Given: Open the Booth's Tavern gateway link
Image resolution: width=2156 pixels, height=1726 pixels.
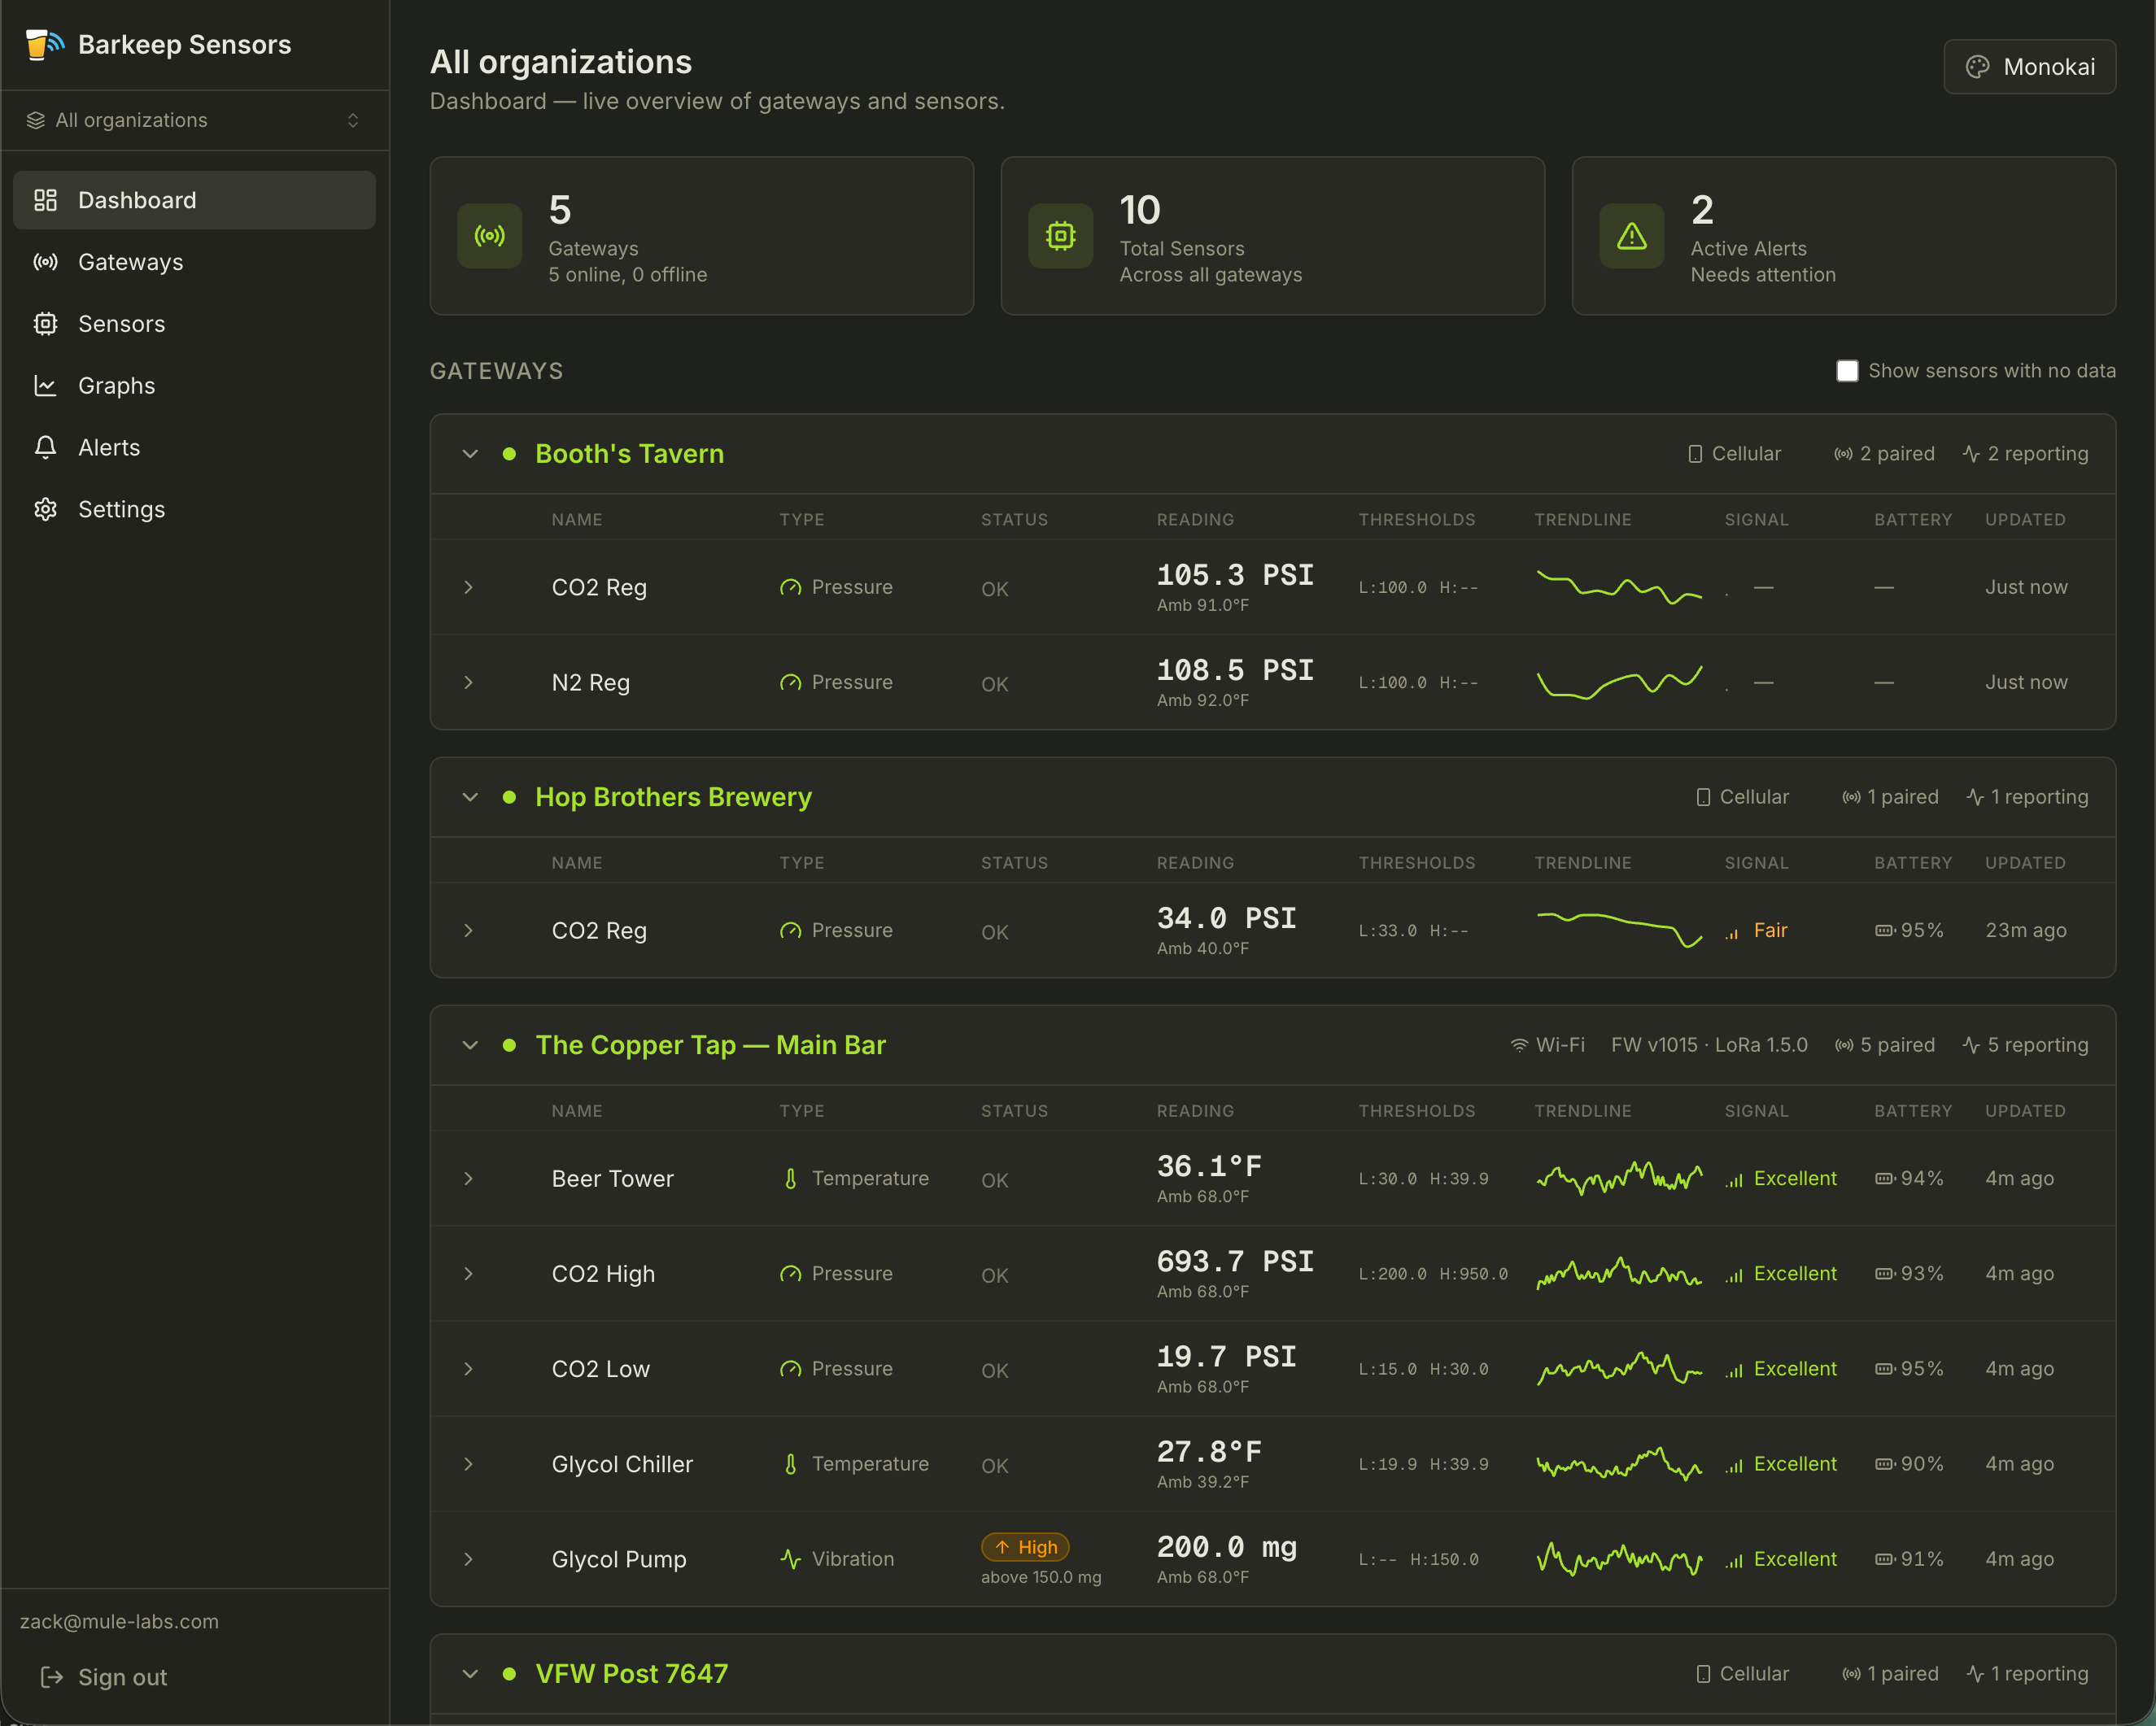Looking at the screenshot, I should [x=630, y=454].
